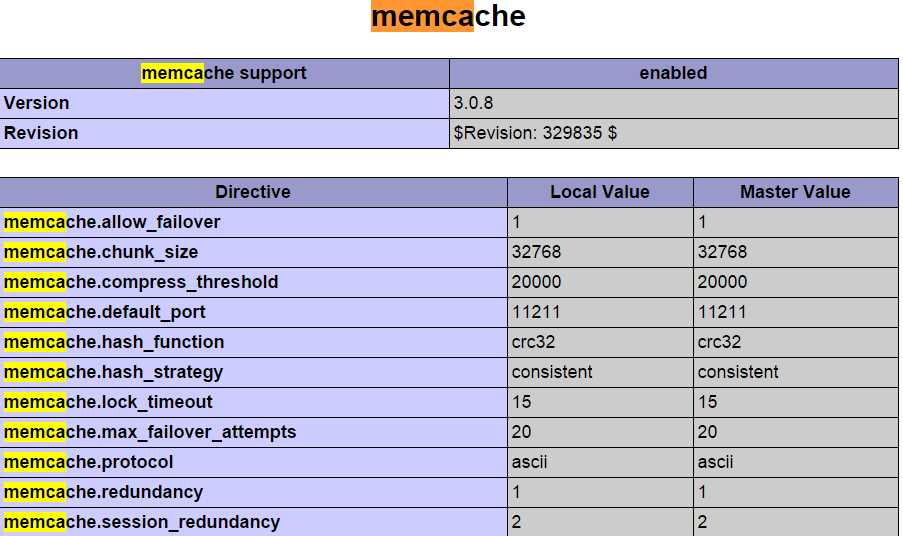
Task: Click Master Value 2 for session_redundancy
Action: click(703, 522)
